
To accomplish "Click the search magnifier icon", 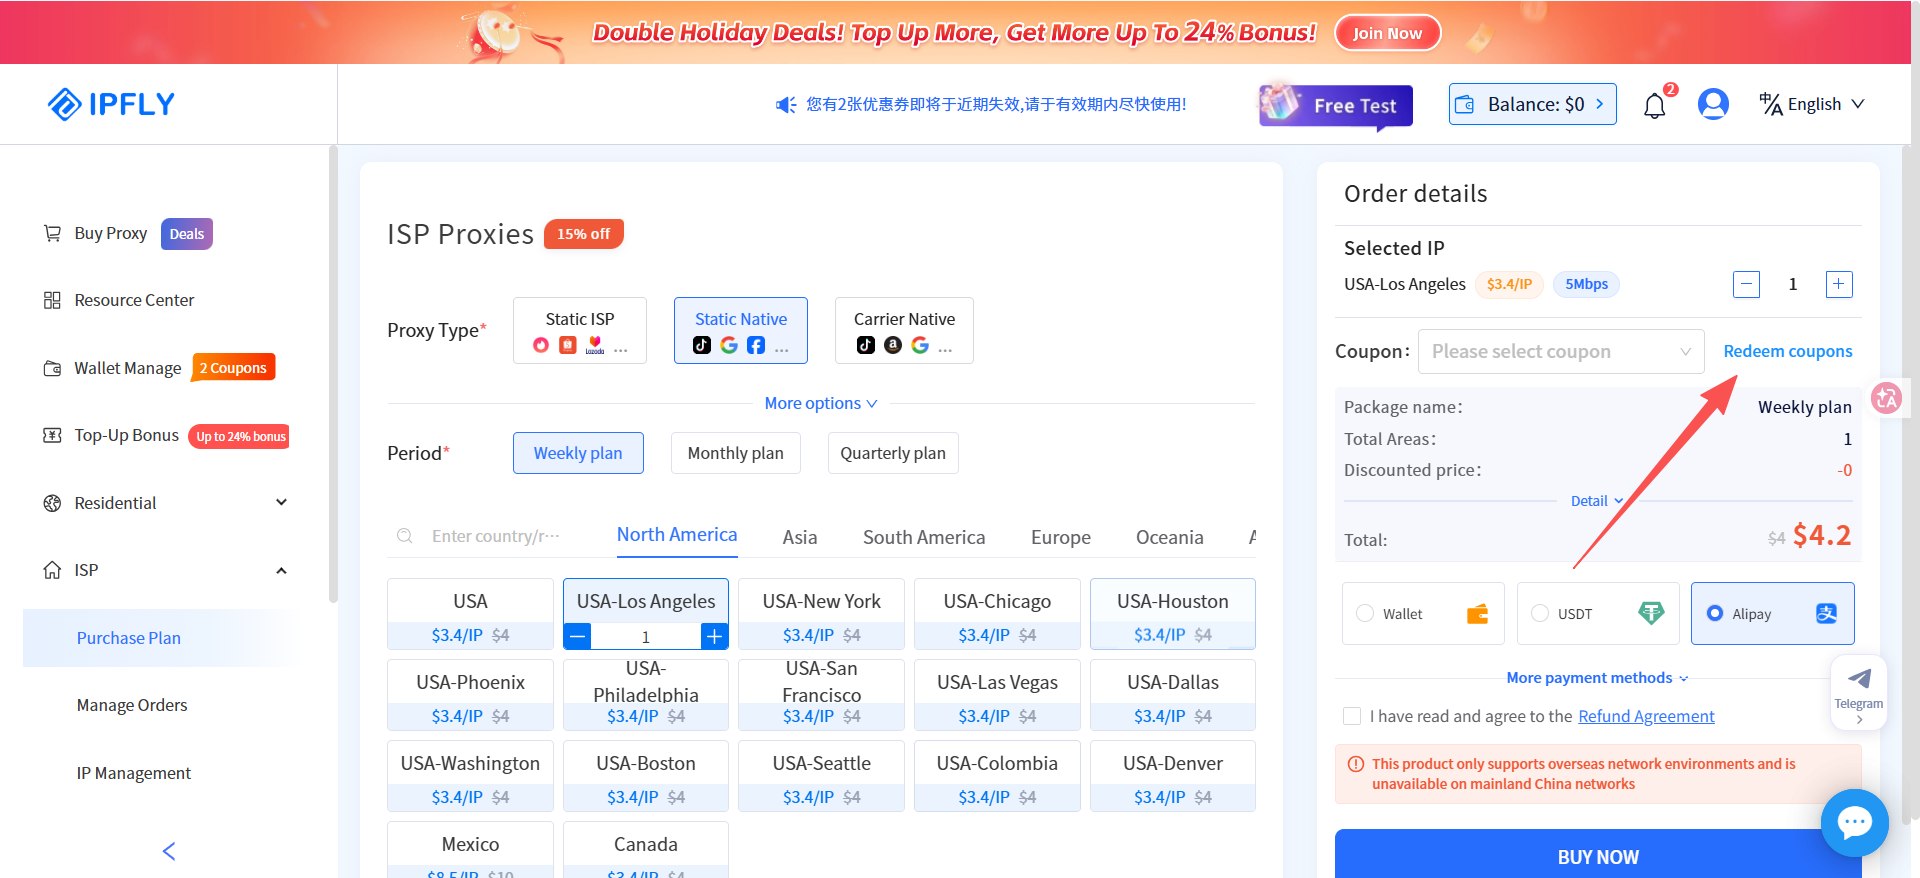I will pyautogui.click(x=405, y=536).
